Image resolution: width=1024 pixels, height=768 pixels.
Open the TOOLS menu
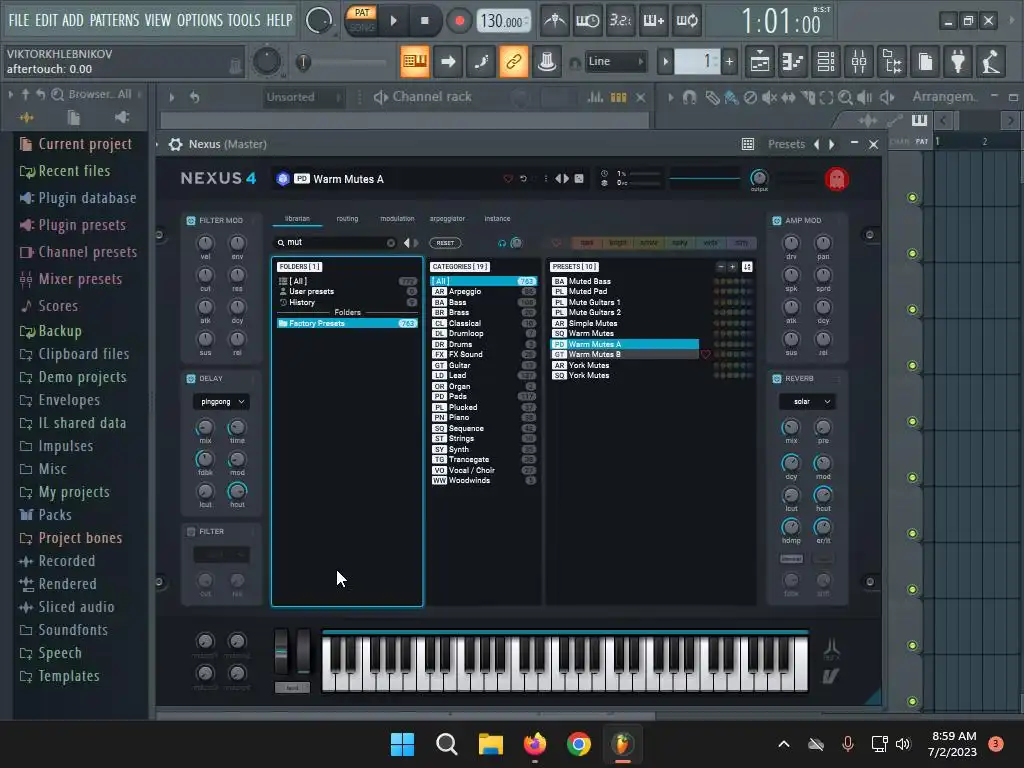coord(244,20)
